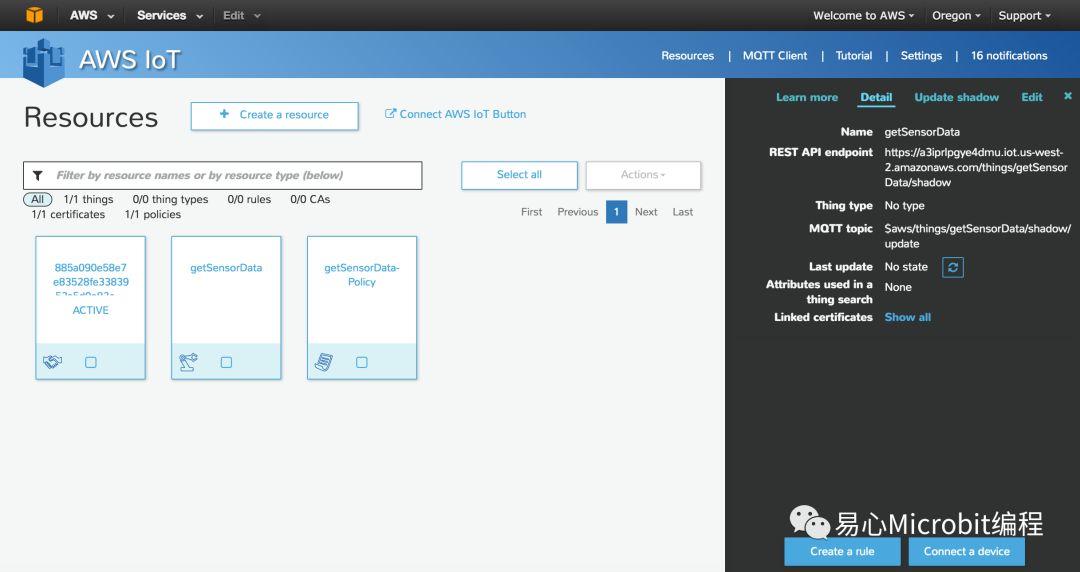This screenshot has width=1080, height=572.
Task: Go to Next page
Action: click(x=646, y=212)
